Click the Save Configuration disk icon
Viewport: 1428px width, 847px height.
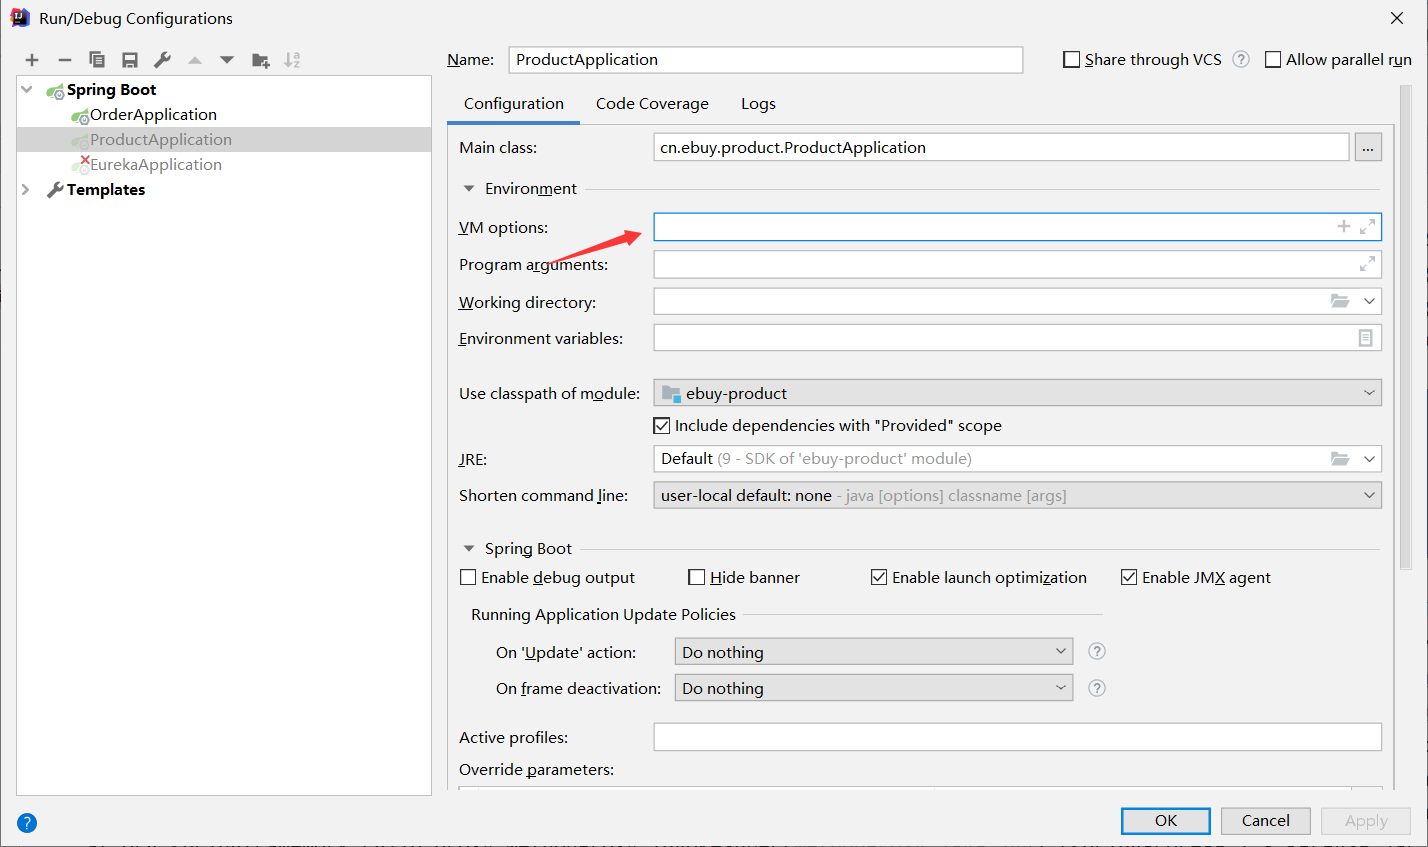pos(130,60)
